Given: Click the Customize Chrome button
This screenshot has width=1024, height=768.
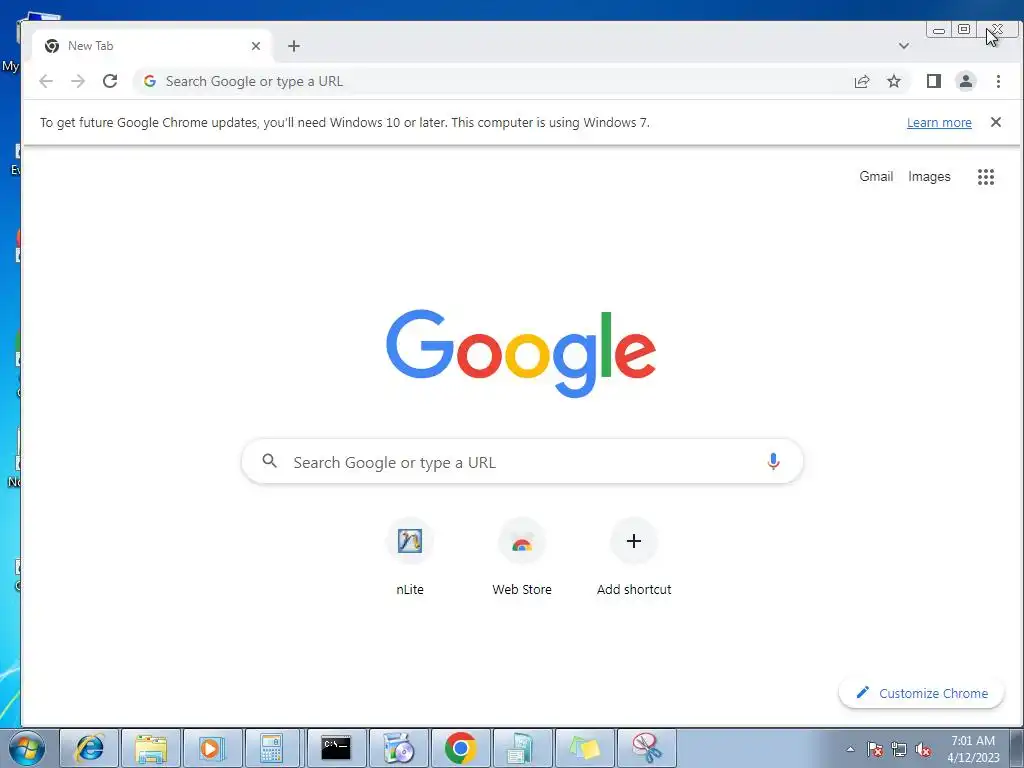Looking at the screenshot, I should click(921, 693).
